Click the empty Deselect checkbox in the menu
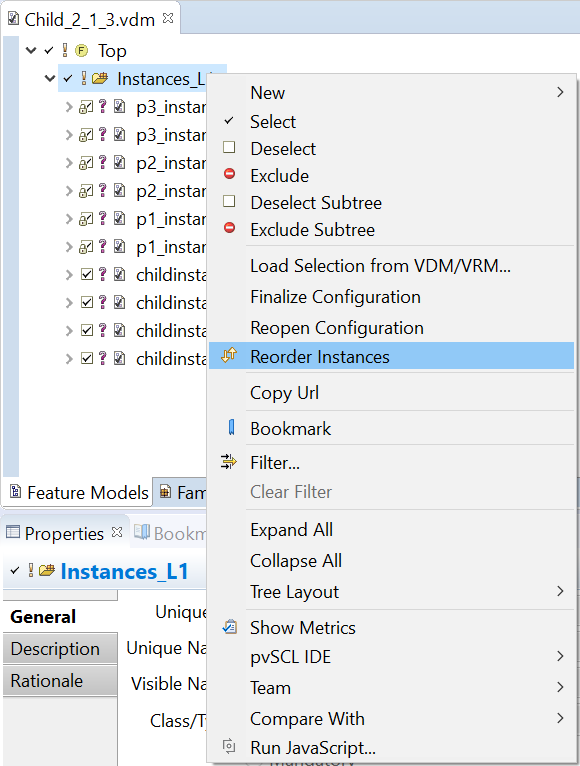580x766 pixels. (x=229, y=147)
